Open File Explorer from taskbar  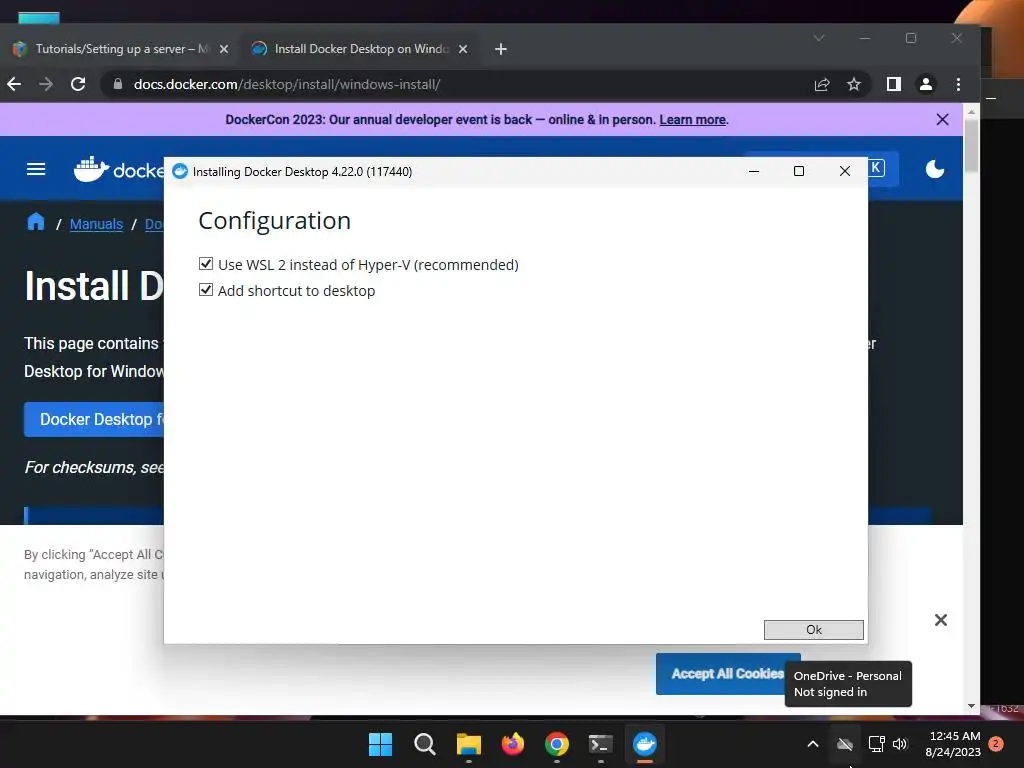click(469, 744)
